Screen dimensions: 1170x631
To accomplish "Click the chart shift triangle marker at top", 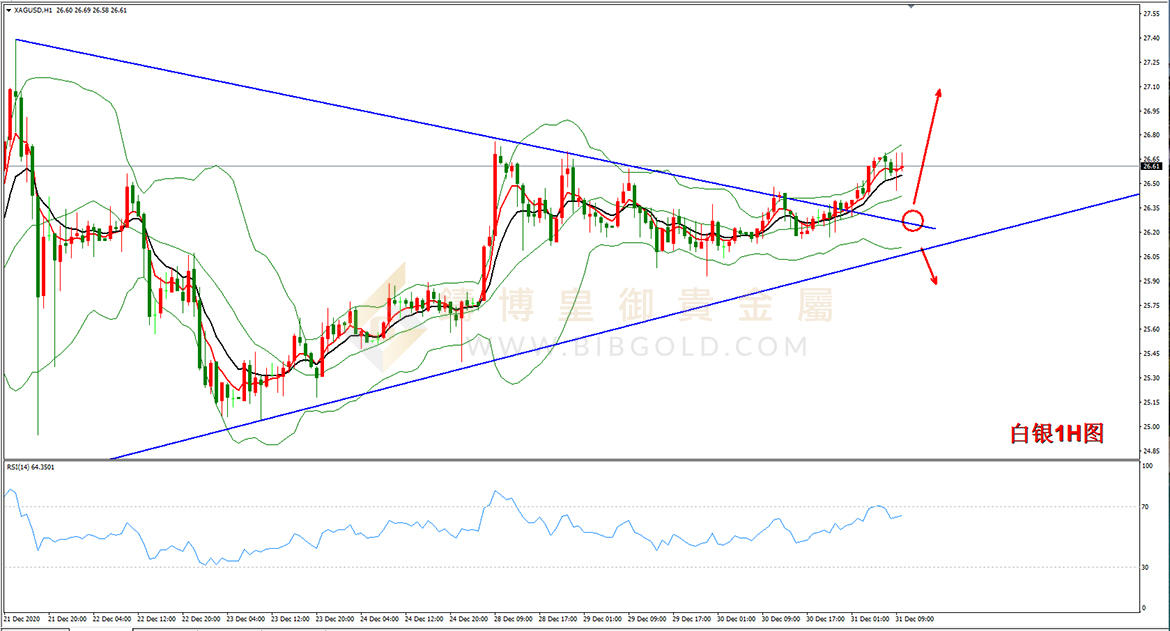I will coord(910,6).
